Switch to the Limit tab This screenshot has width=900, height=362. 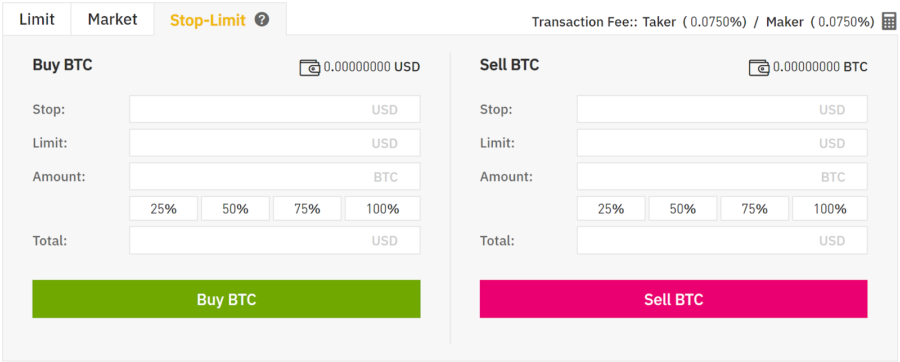click(x=37, y=20)
